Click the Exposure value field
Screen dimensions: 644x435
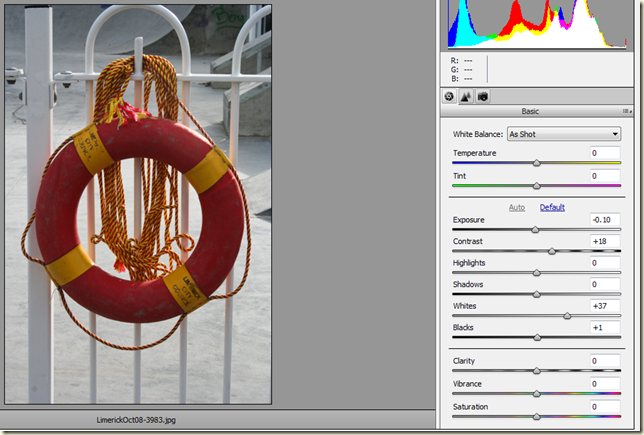pos(605,220)
